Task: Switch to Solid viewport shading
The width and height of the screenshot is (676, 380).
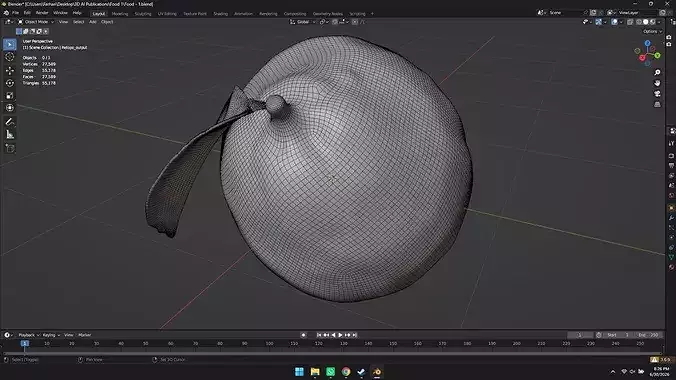Action: [x=645, y=22]
